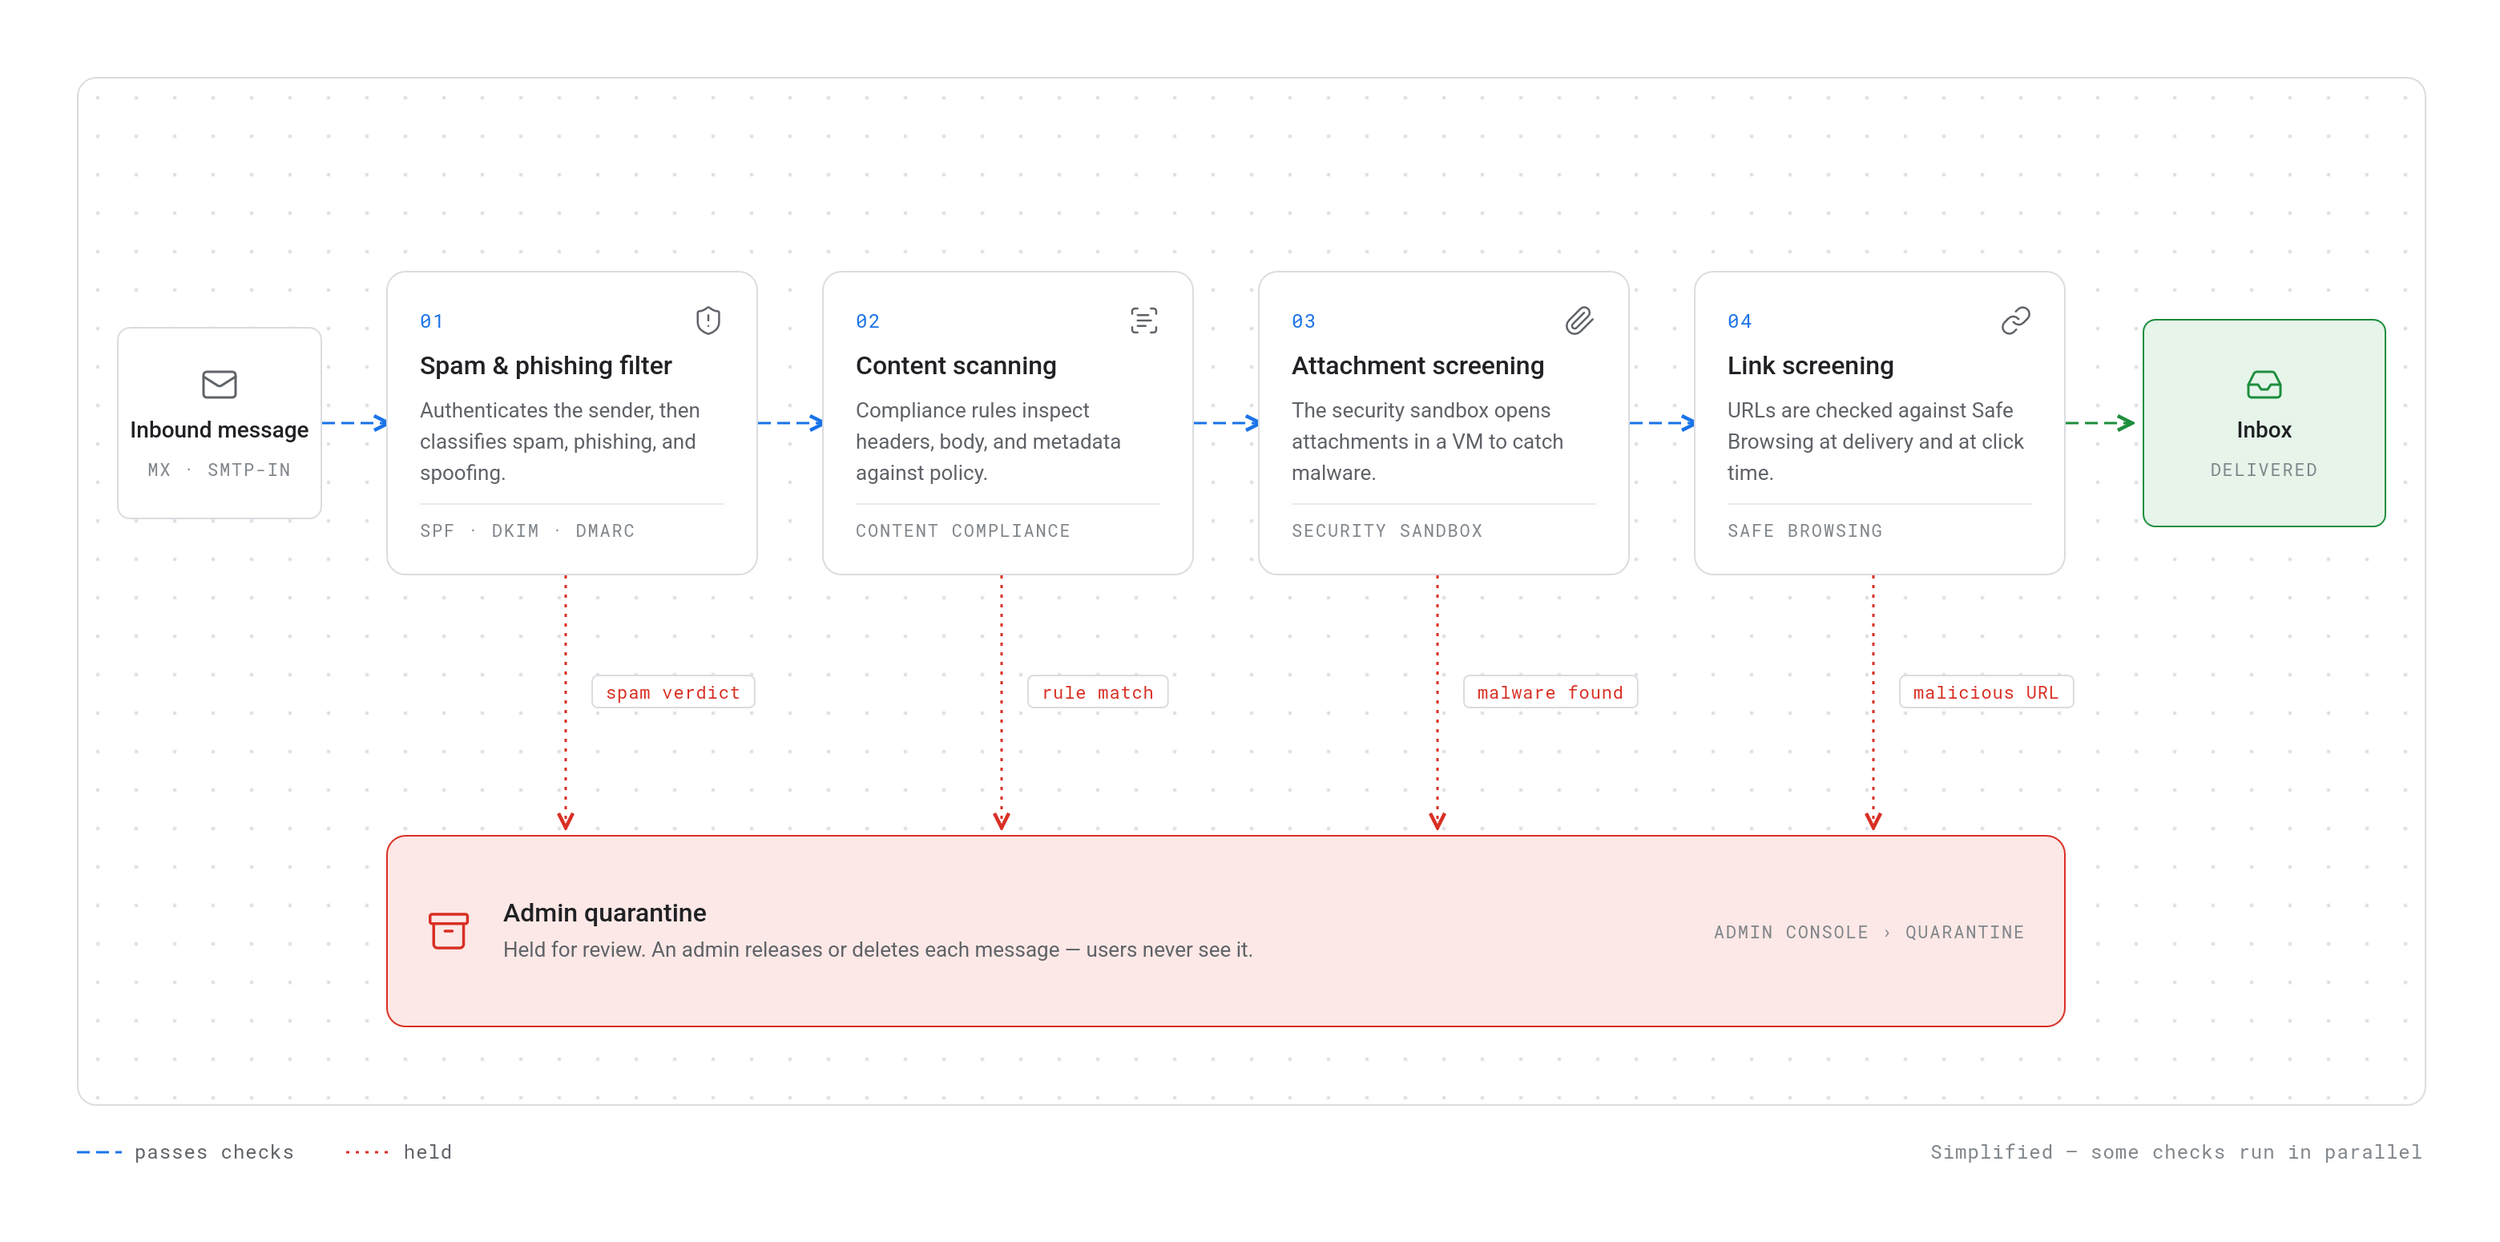Click the chain link icon on Link screening

click(x=2016, y=321)
